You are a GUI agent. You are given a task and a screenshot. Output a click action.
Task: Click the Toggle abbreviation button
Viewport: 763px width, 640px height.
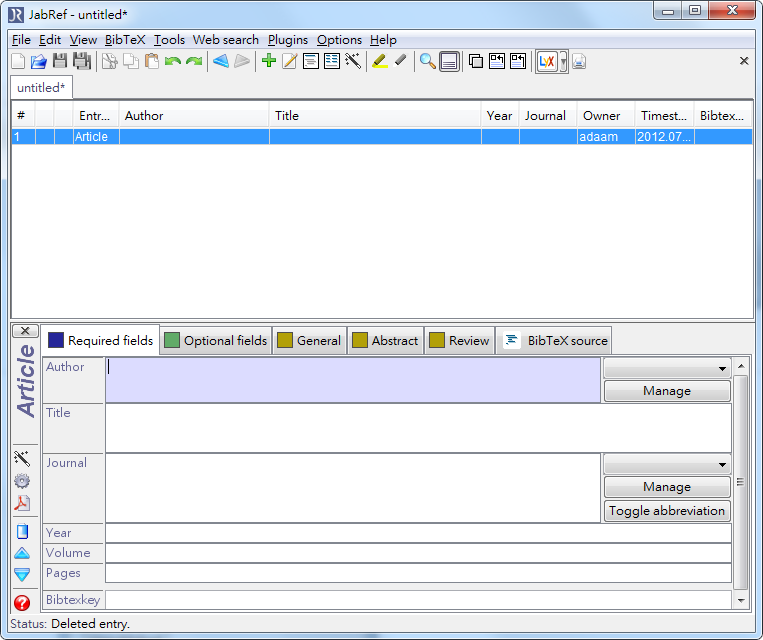point(667,511)
